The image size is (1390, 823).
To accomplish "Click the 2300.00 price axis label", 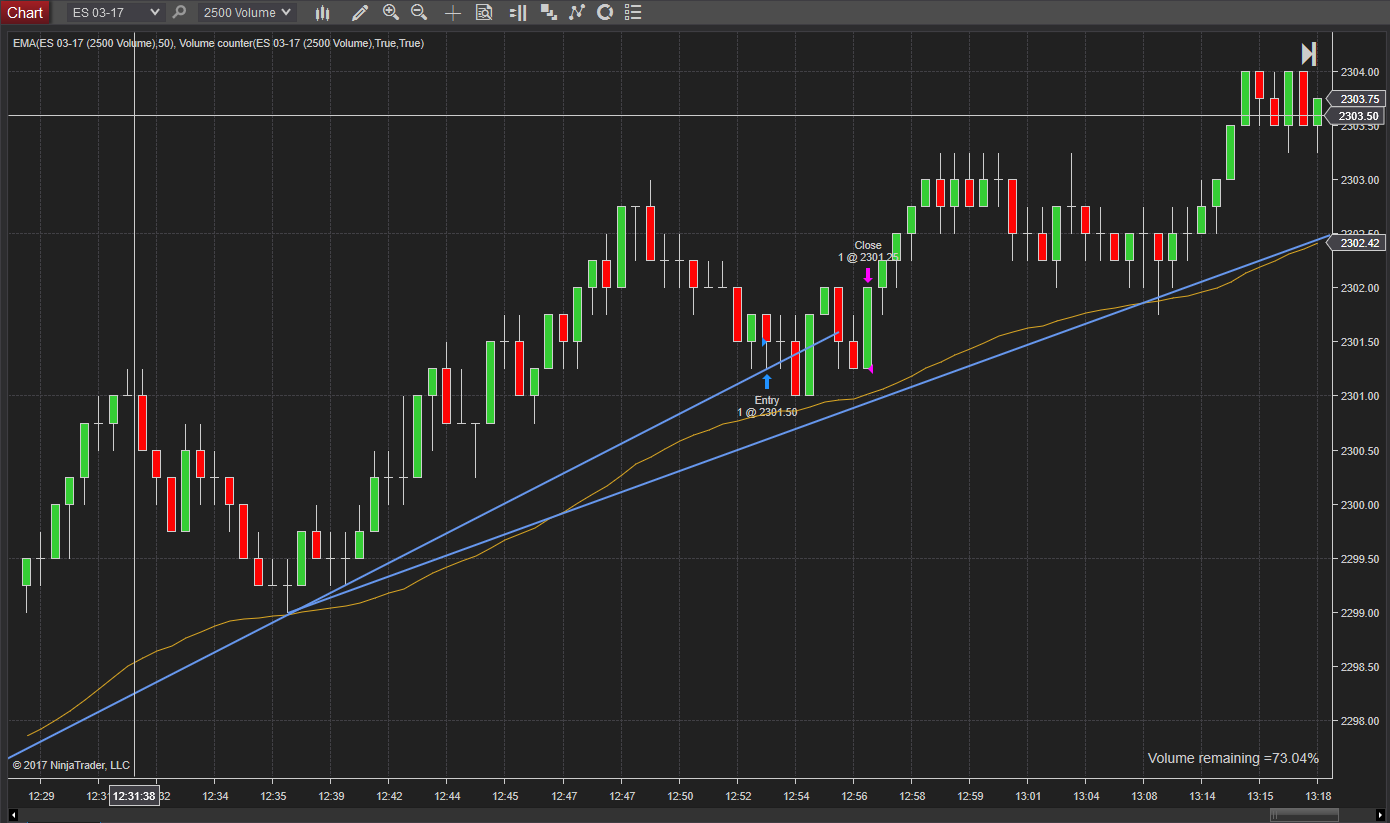I will [1359, 504].
